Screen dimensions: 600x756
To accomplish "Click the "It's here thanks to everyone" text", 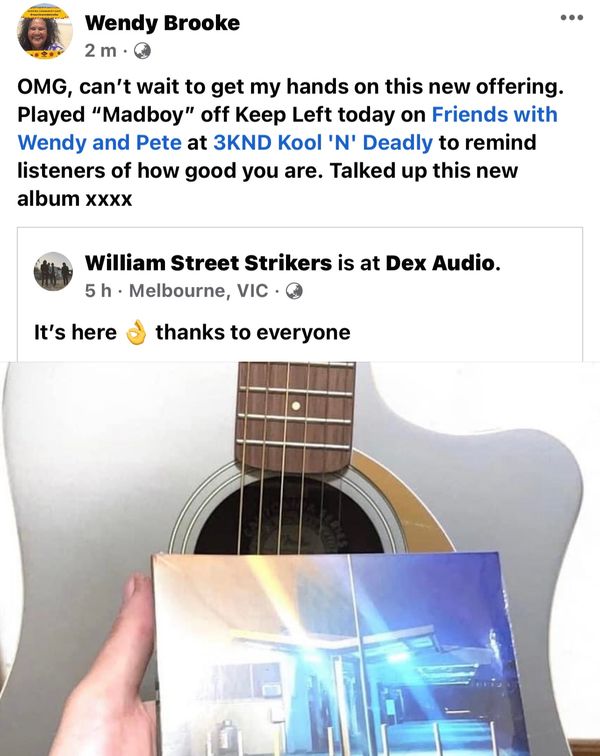I will (192, 332).
